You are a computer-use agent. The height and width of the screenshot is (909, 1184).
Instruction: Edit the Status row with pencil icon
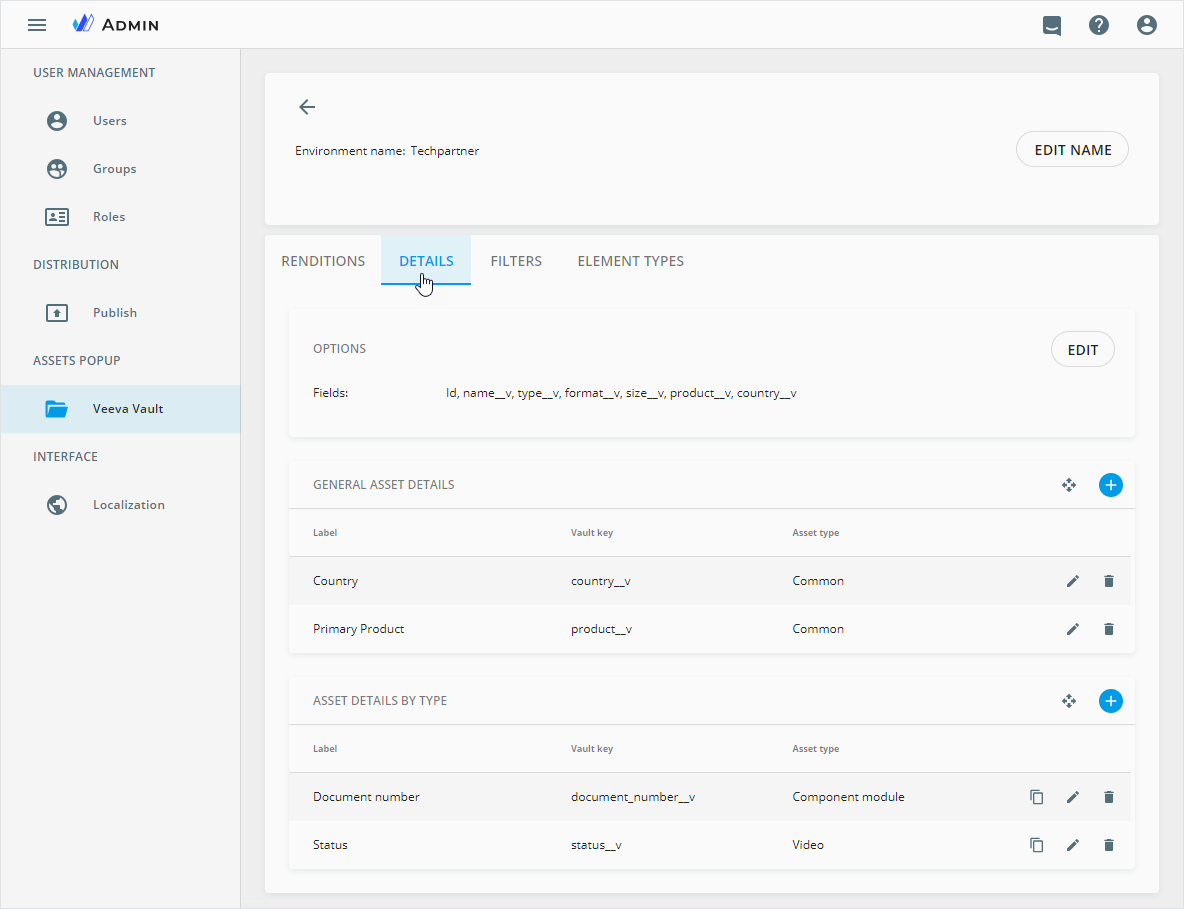[1073, 845]
